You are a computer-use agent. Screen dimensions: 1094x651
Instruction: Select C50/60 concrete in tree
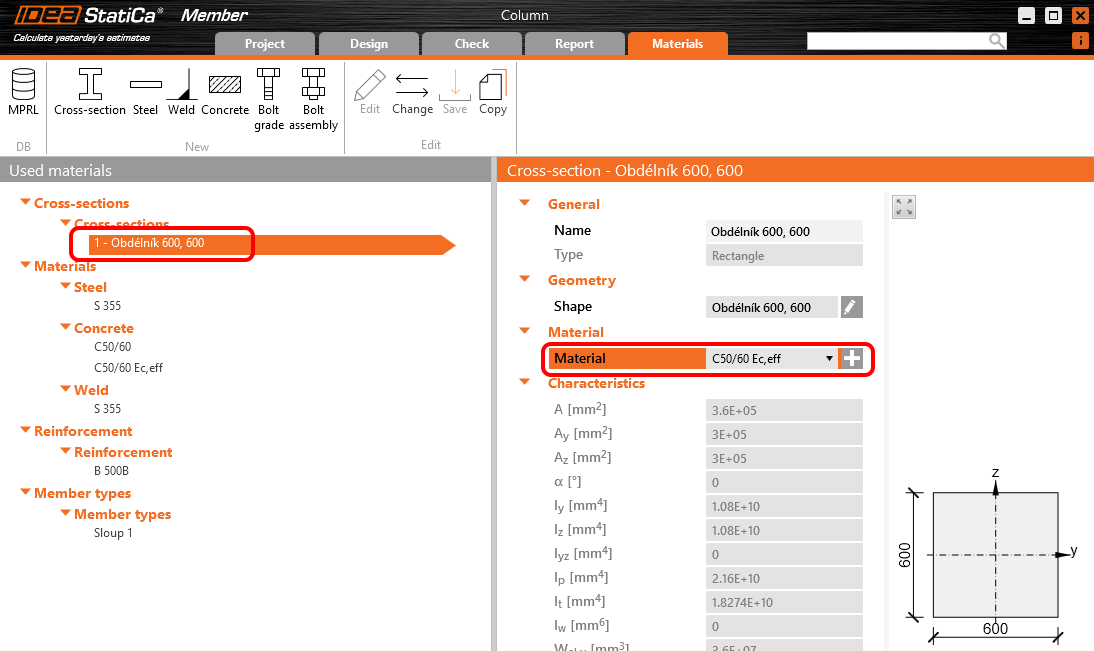(112, 347)
